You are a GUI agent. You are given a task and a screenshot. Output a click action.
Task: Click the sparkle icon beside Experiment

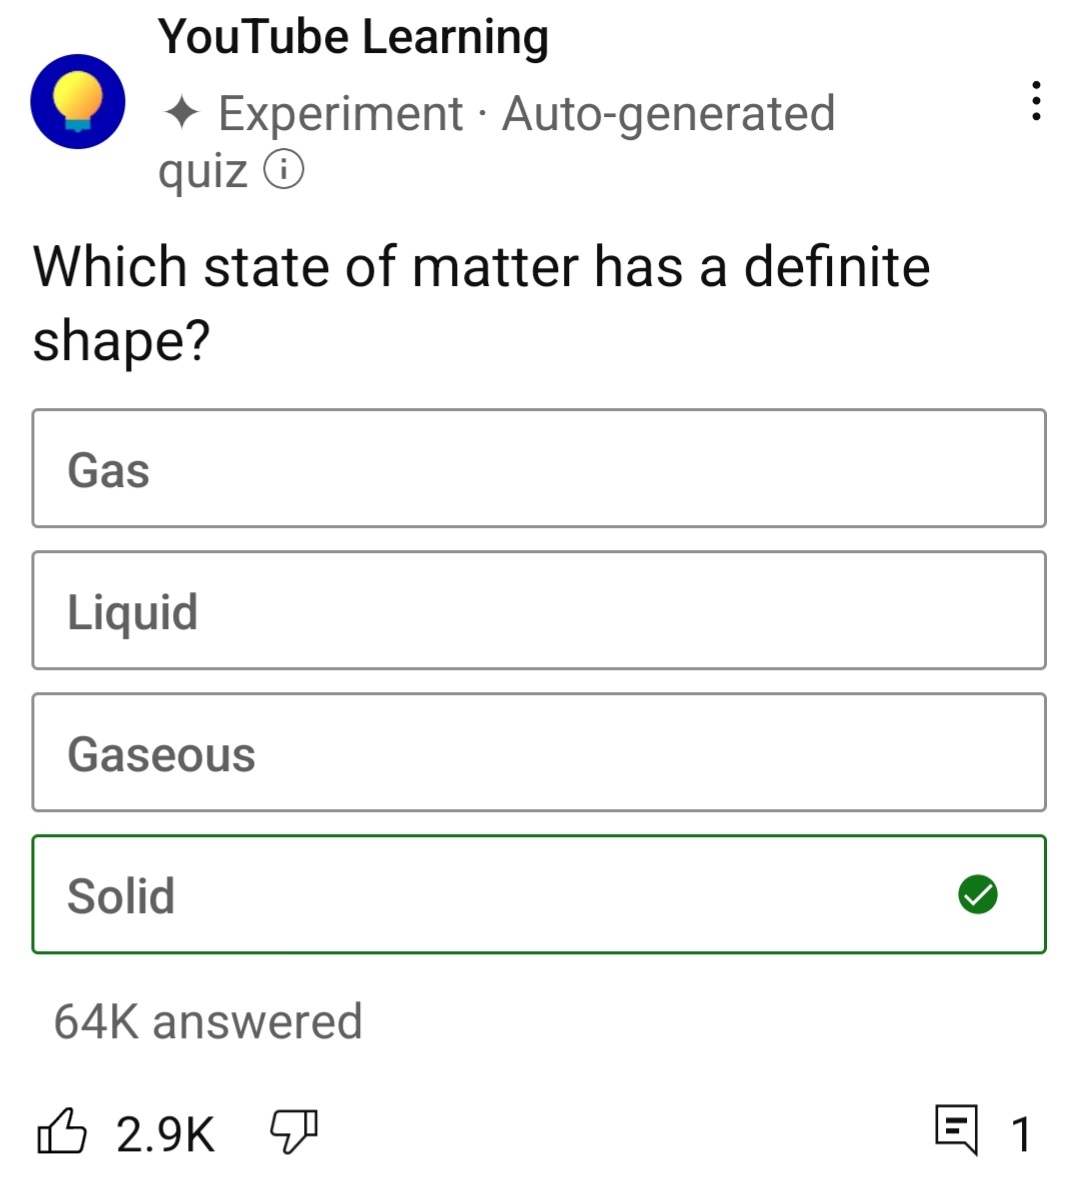point(181,113)
